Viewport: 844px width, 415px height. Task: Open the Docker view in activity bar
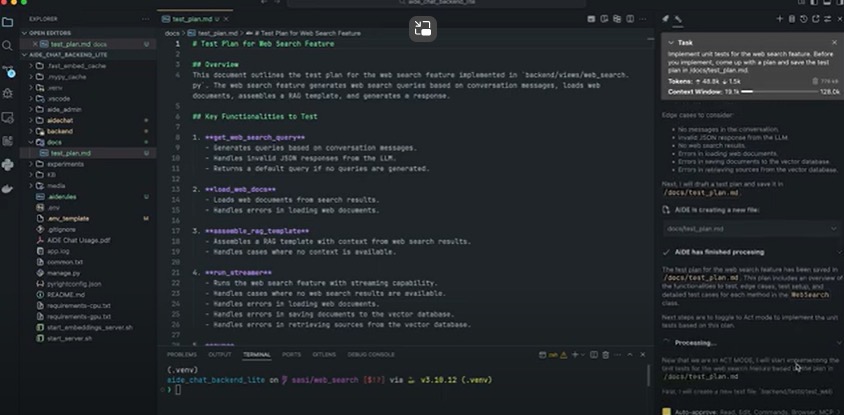click(x=8, y=188)
